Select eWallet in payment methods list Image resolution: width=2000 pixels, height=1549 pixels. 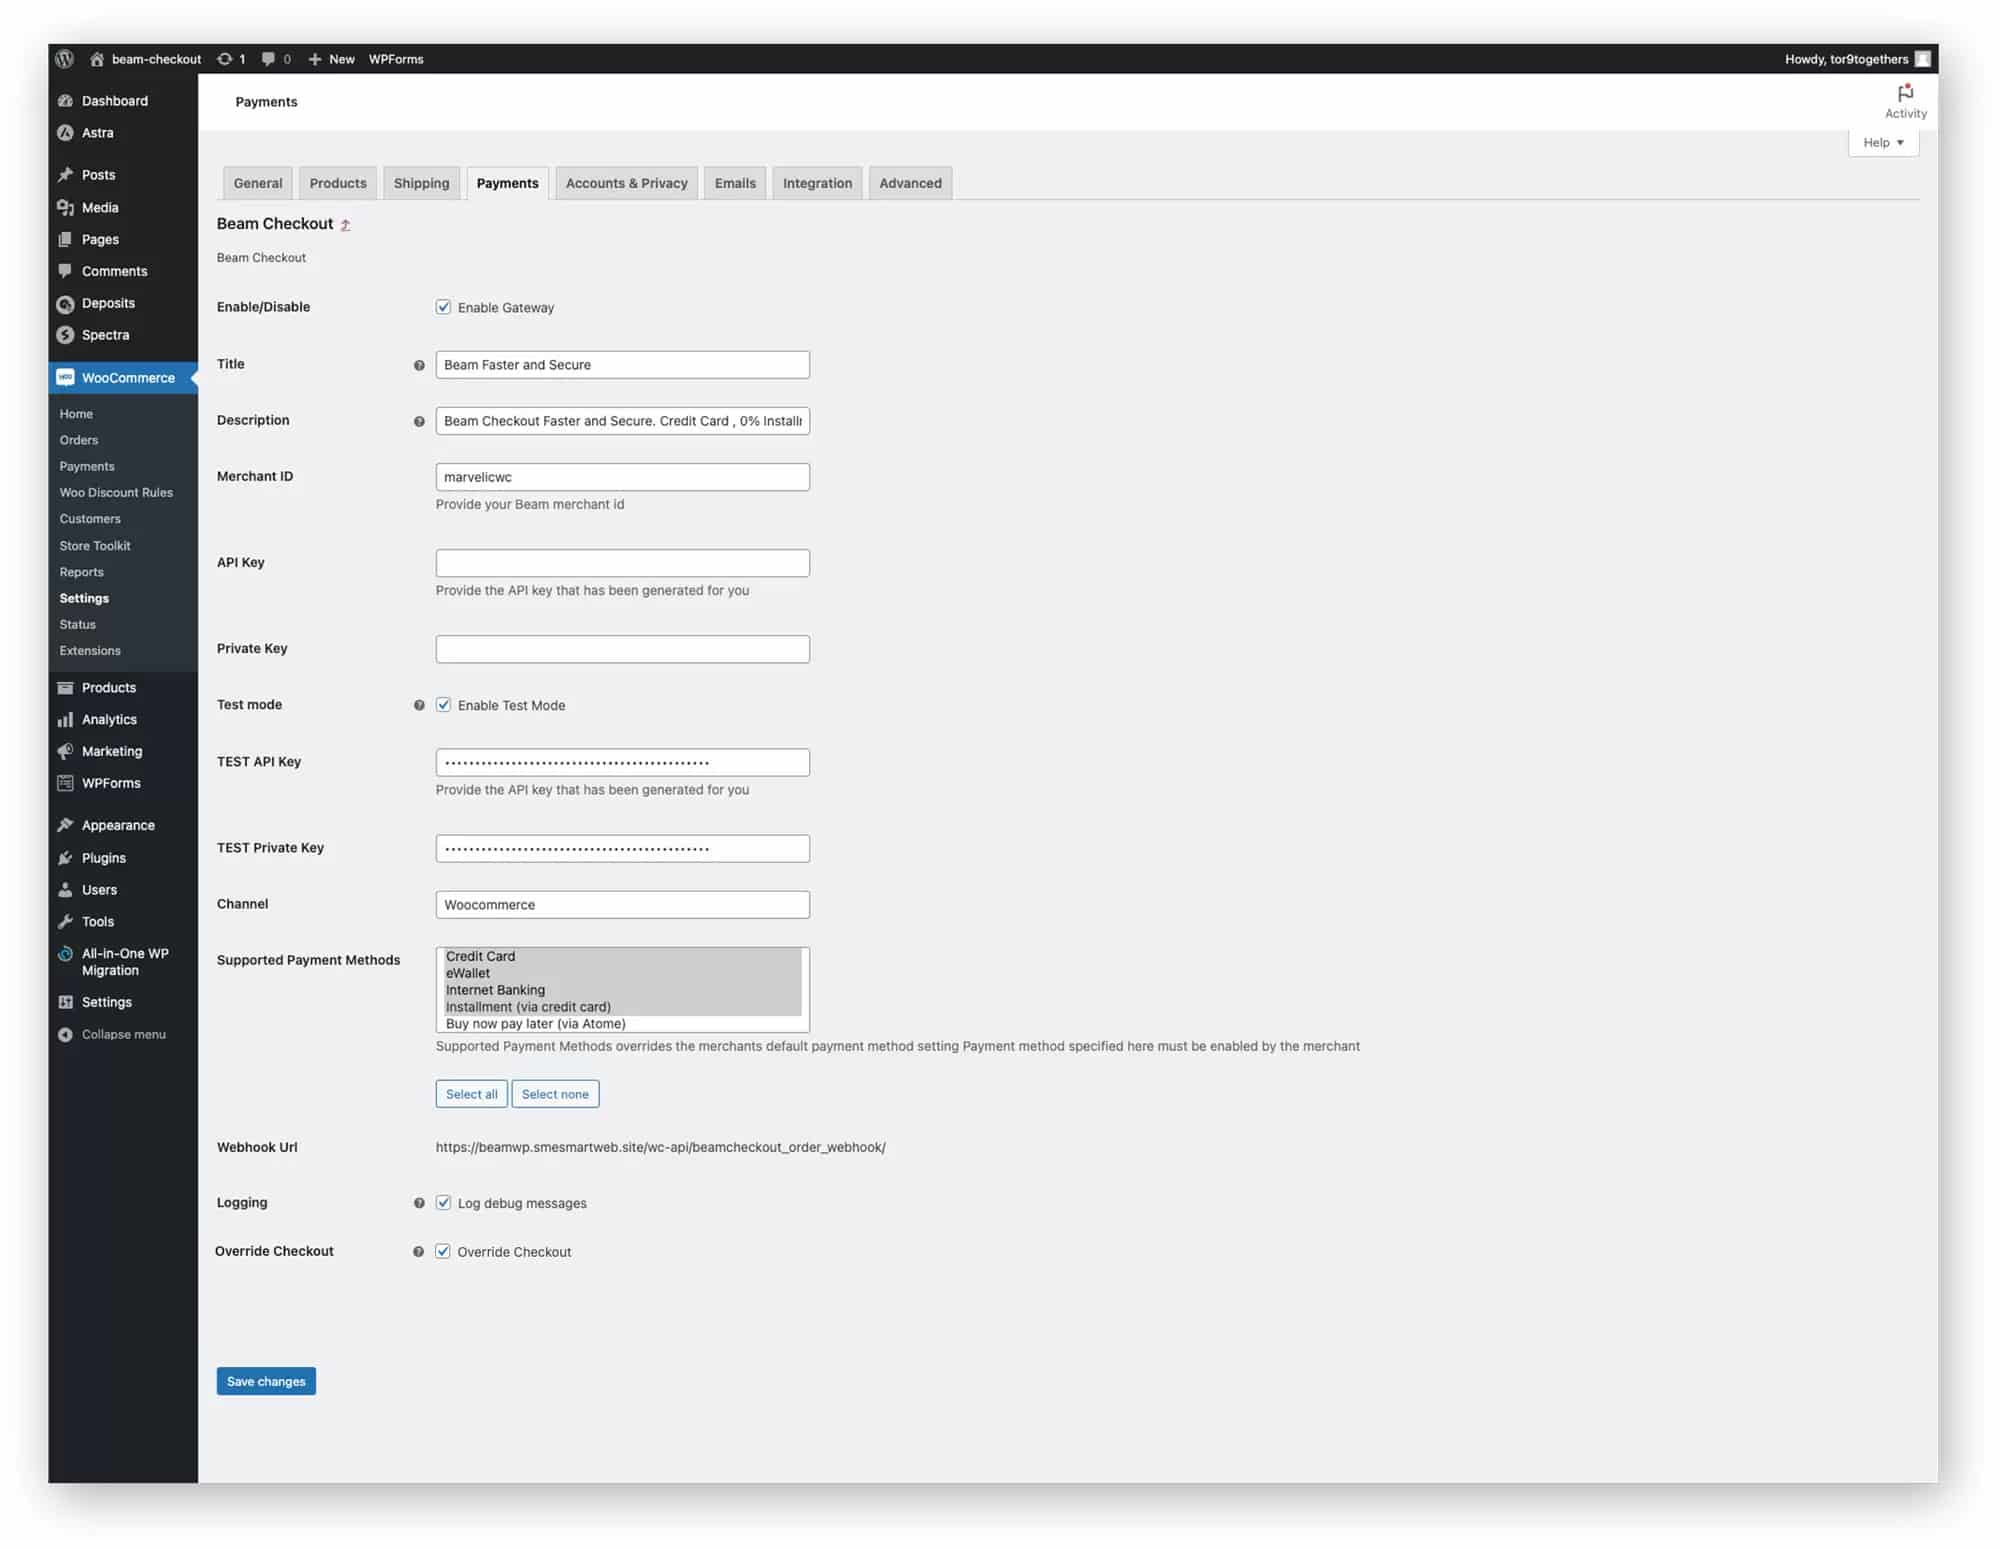pos(622,974)
